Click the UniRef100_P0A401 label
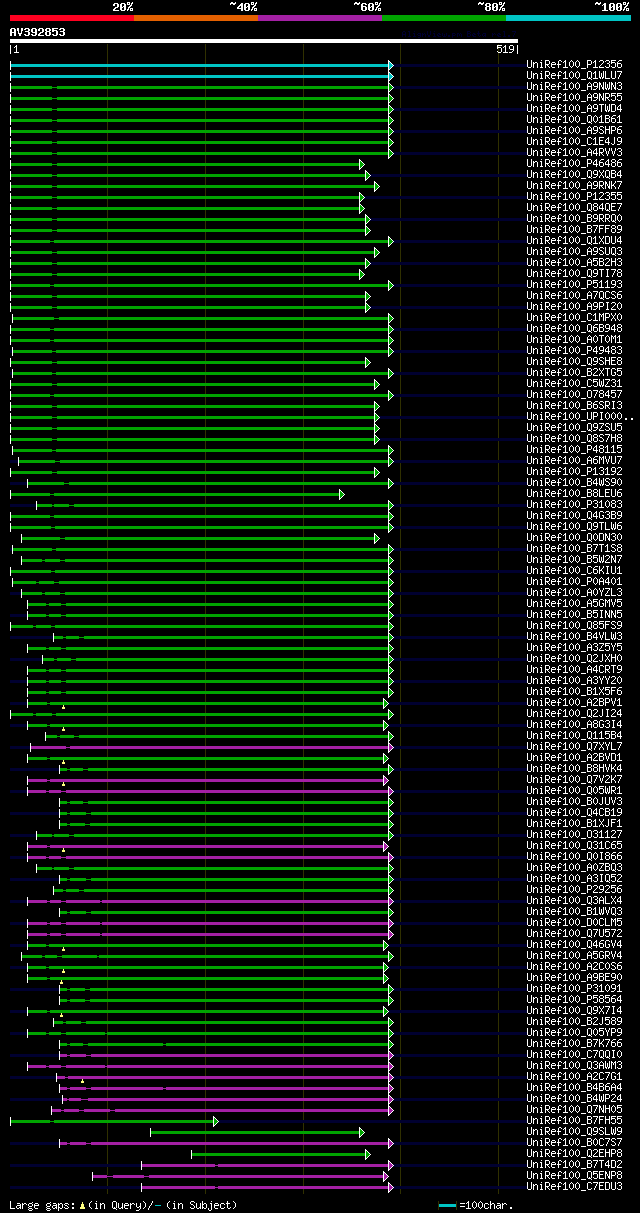Screen dimensions: 640x1213 pyautogui.click(x=574, y=581)
